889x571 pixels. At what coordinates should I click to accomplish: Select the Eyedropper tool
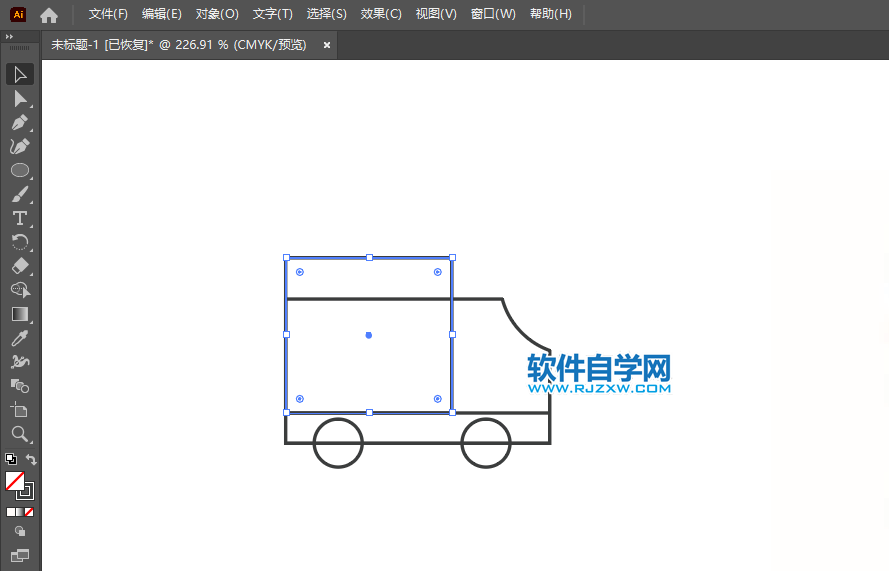20,338
